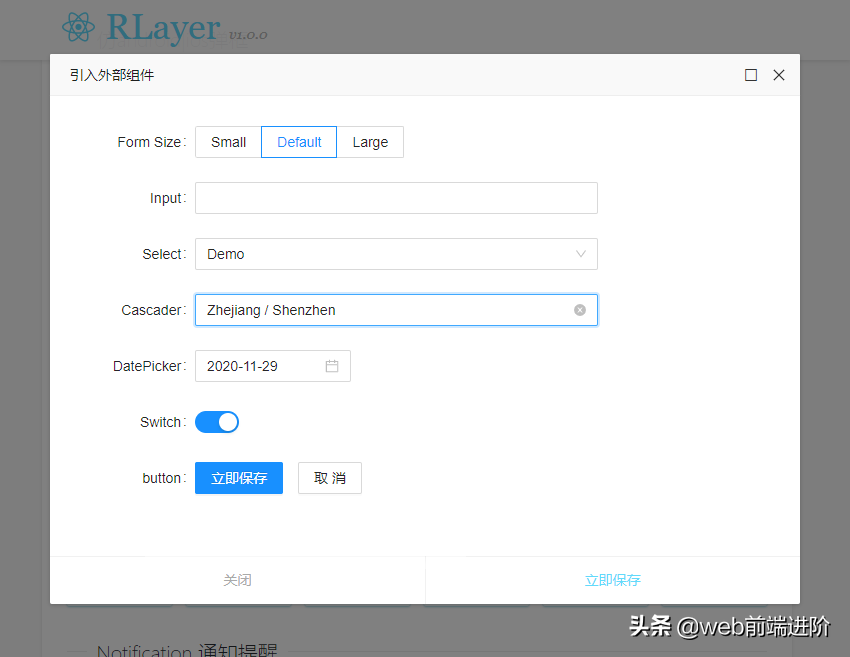Click 立即保存 in the dialog footer
This screenshot has height=657, width=850.
[613, 580]
